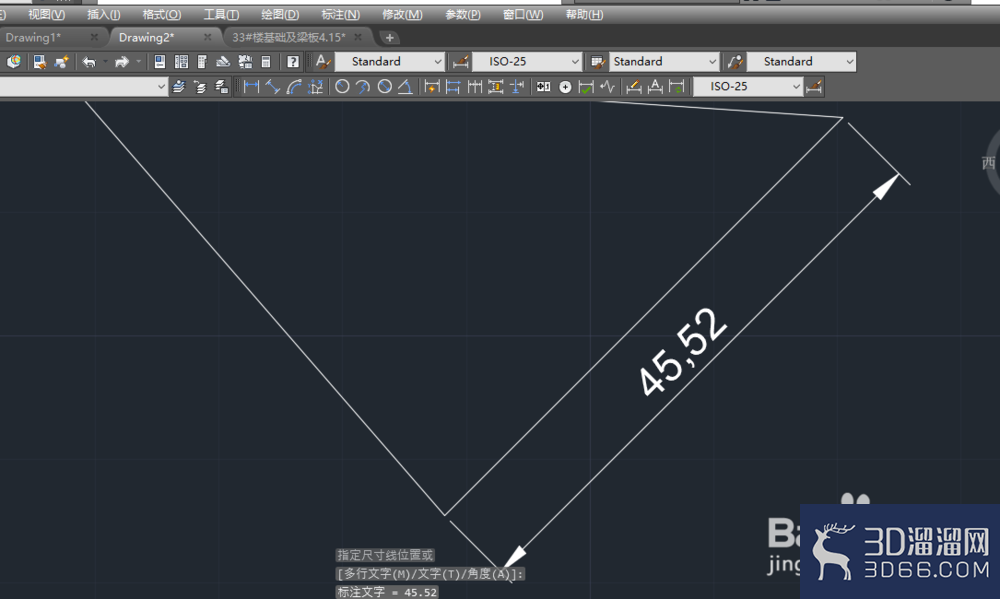This screenshot has width=1000, height=599.
Task: Open the 格式(O) menu
Action: click(161, 15)
